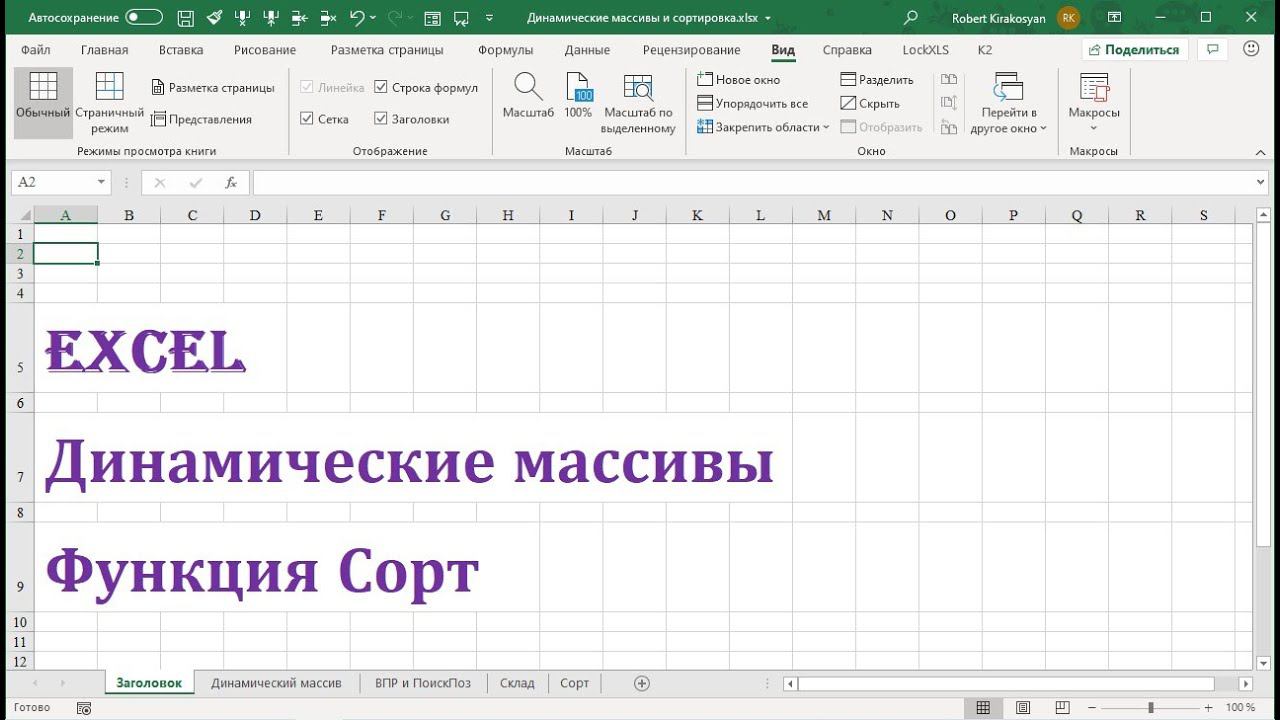
Task: Click the Разметка страницы view button
Action: [213, 87]
